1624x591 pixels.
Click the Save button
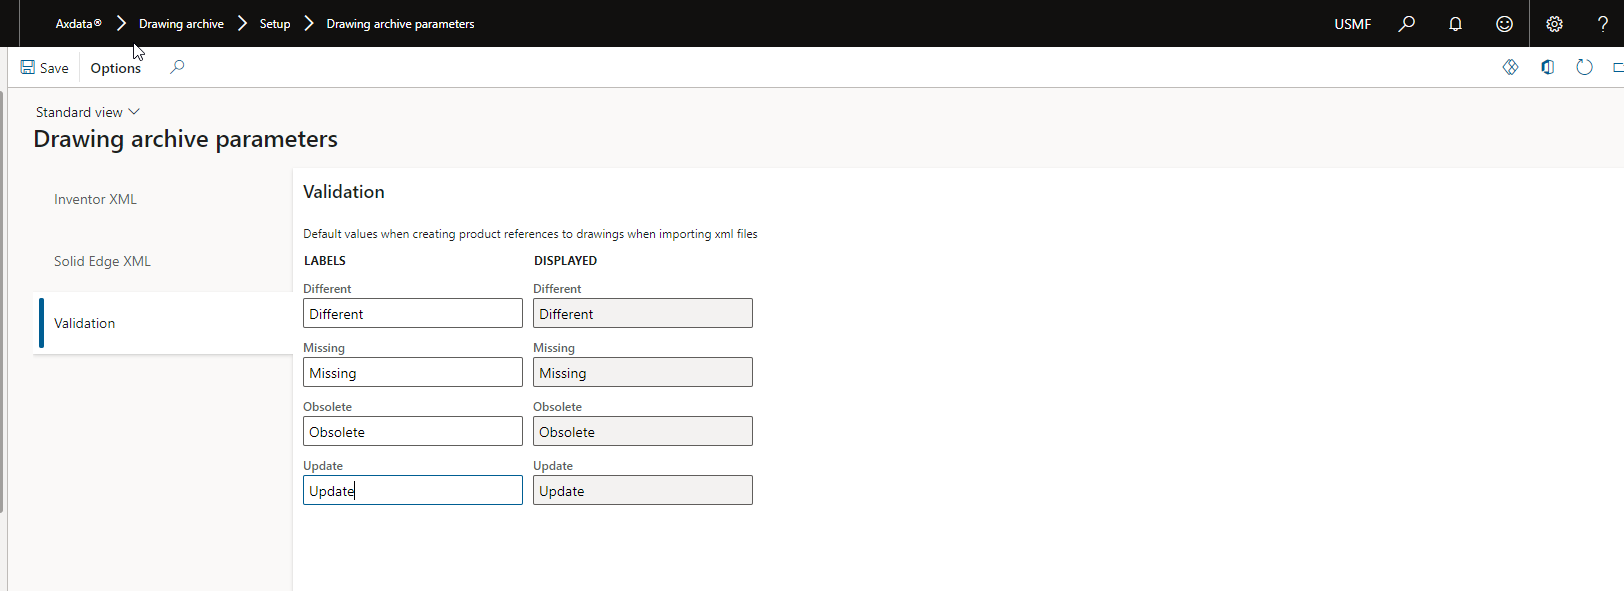pyautogui.click(x=44, y=68)
